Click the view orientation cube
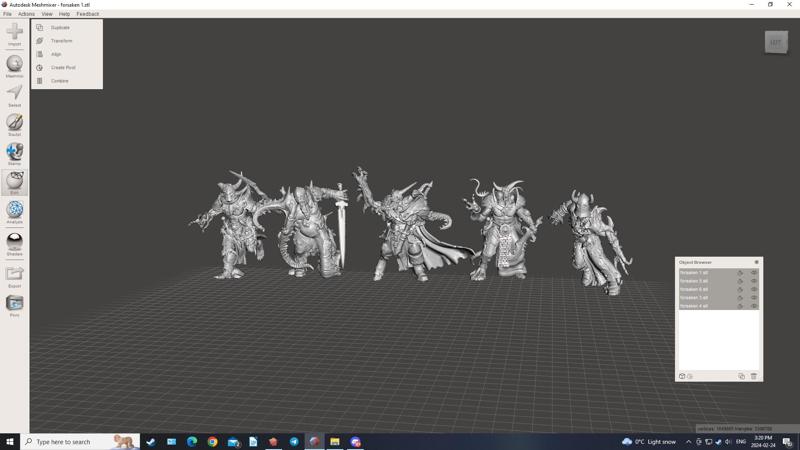The image size is (800, 450). pyautogui.click(x=776, y=42)
